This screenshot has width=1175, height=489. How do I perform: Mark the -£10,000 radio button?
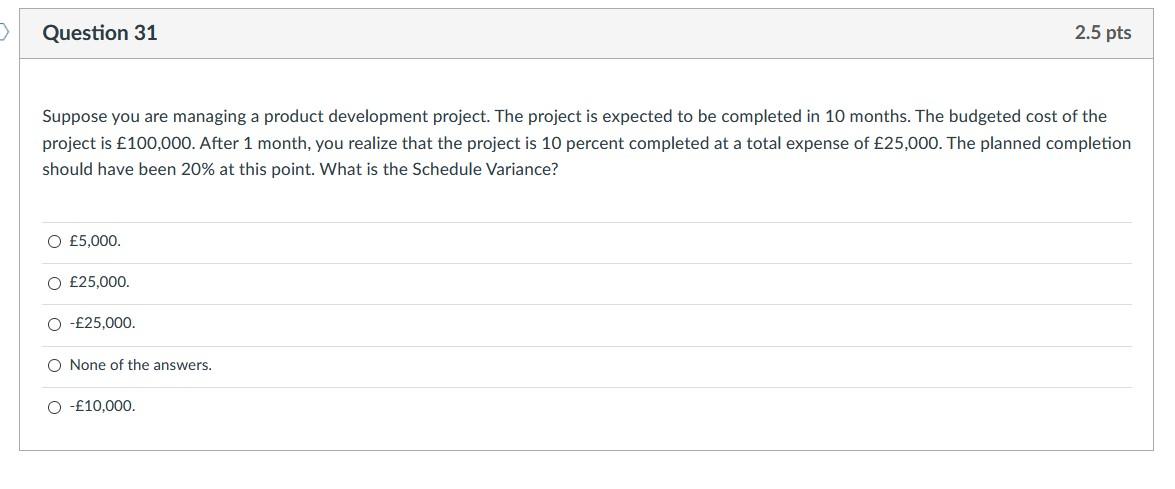[x=54, y=407]
